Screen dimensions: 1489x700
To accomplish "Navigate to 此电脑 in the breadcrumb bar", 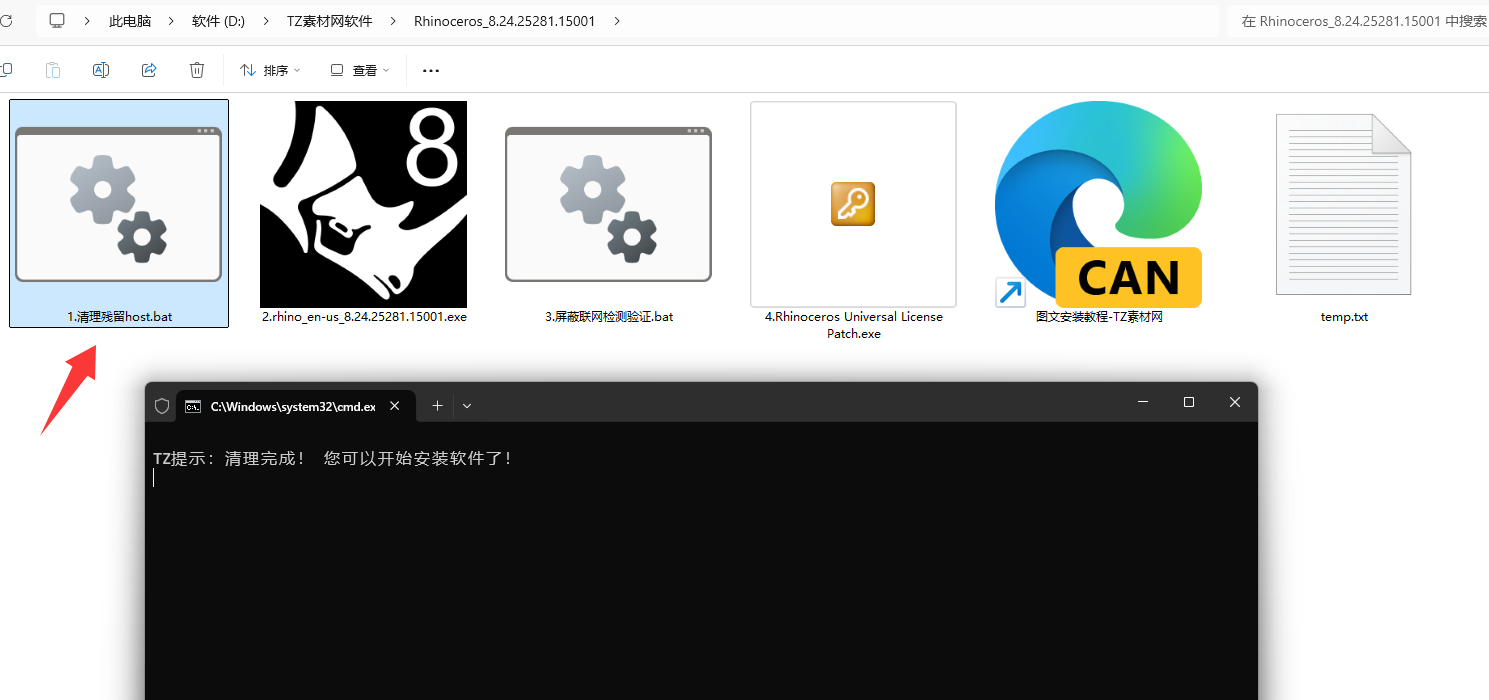I will (129, 20).
